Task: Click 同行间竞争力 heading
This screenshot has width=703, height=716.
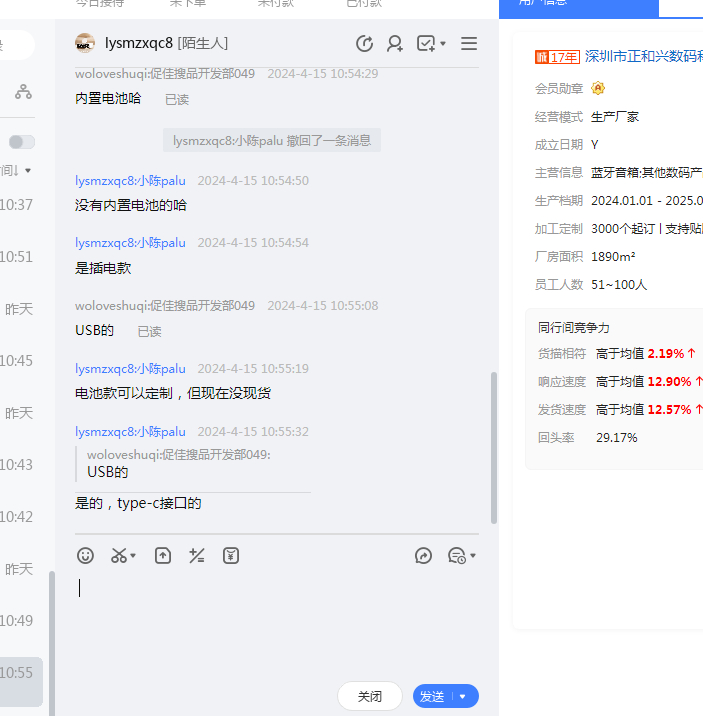Action: pyautogui.click(x=573, y=327)
